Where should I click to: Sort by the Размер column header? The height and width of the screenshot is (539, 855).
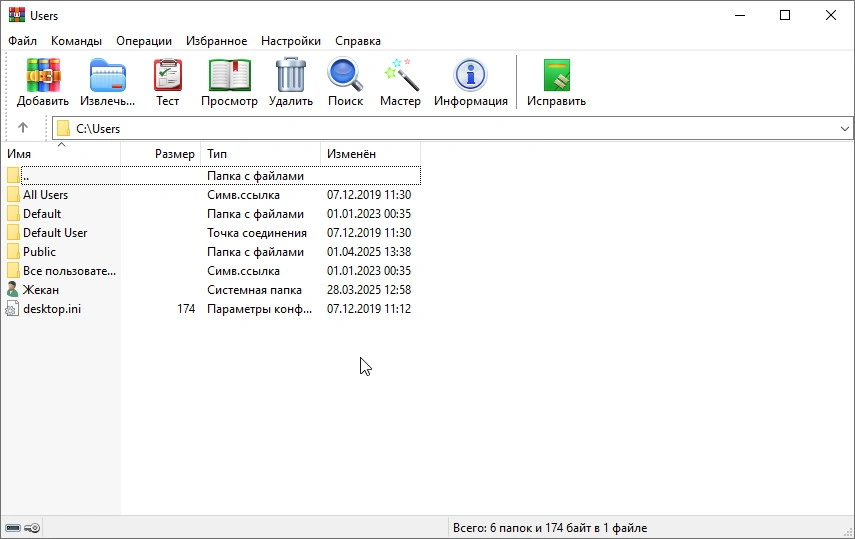click(160, 154)
